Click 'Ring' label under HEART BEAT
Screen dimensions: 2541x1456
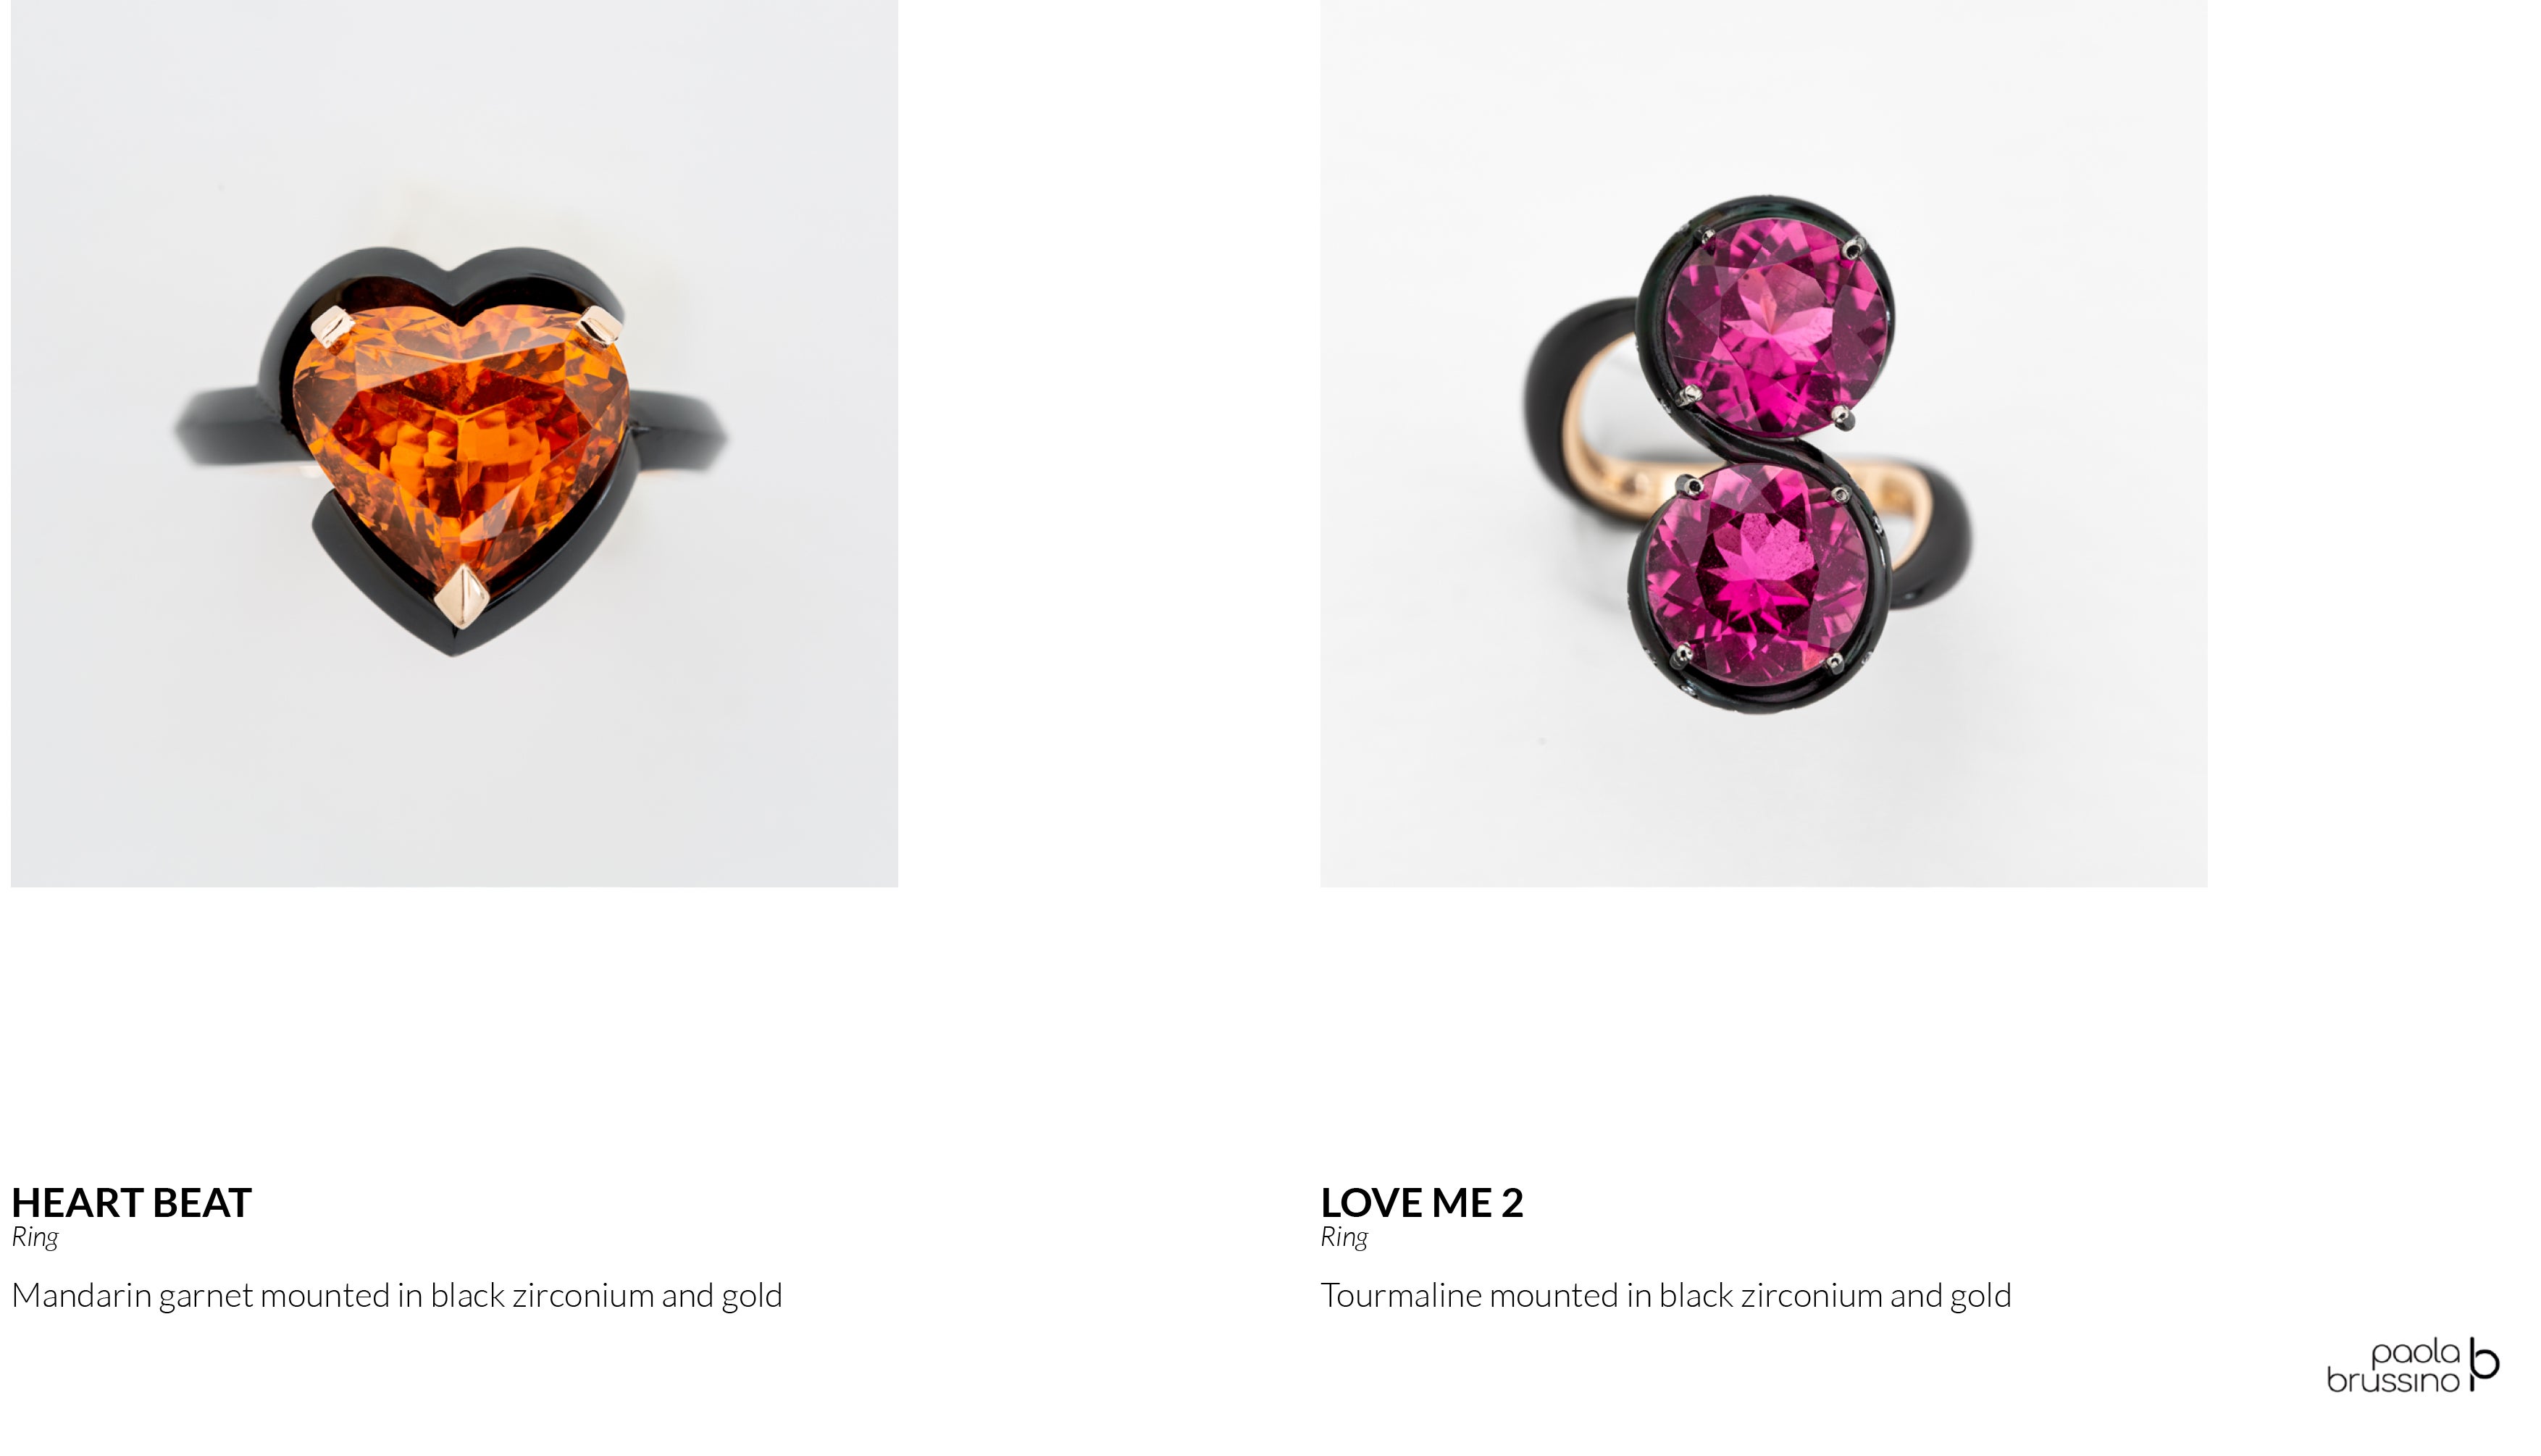click(35, 1237)
